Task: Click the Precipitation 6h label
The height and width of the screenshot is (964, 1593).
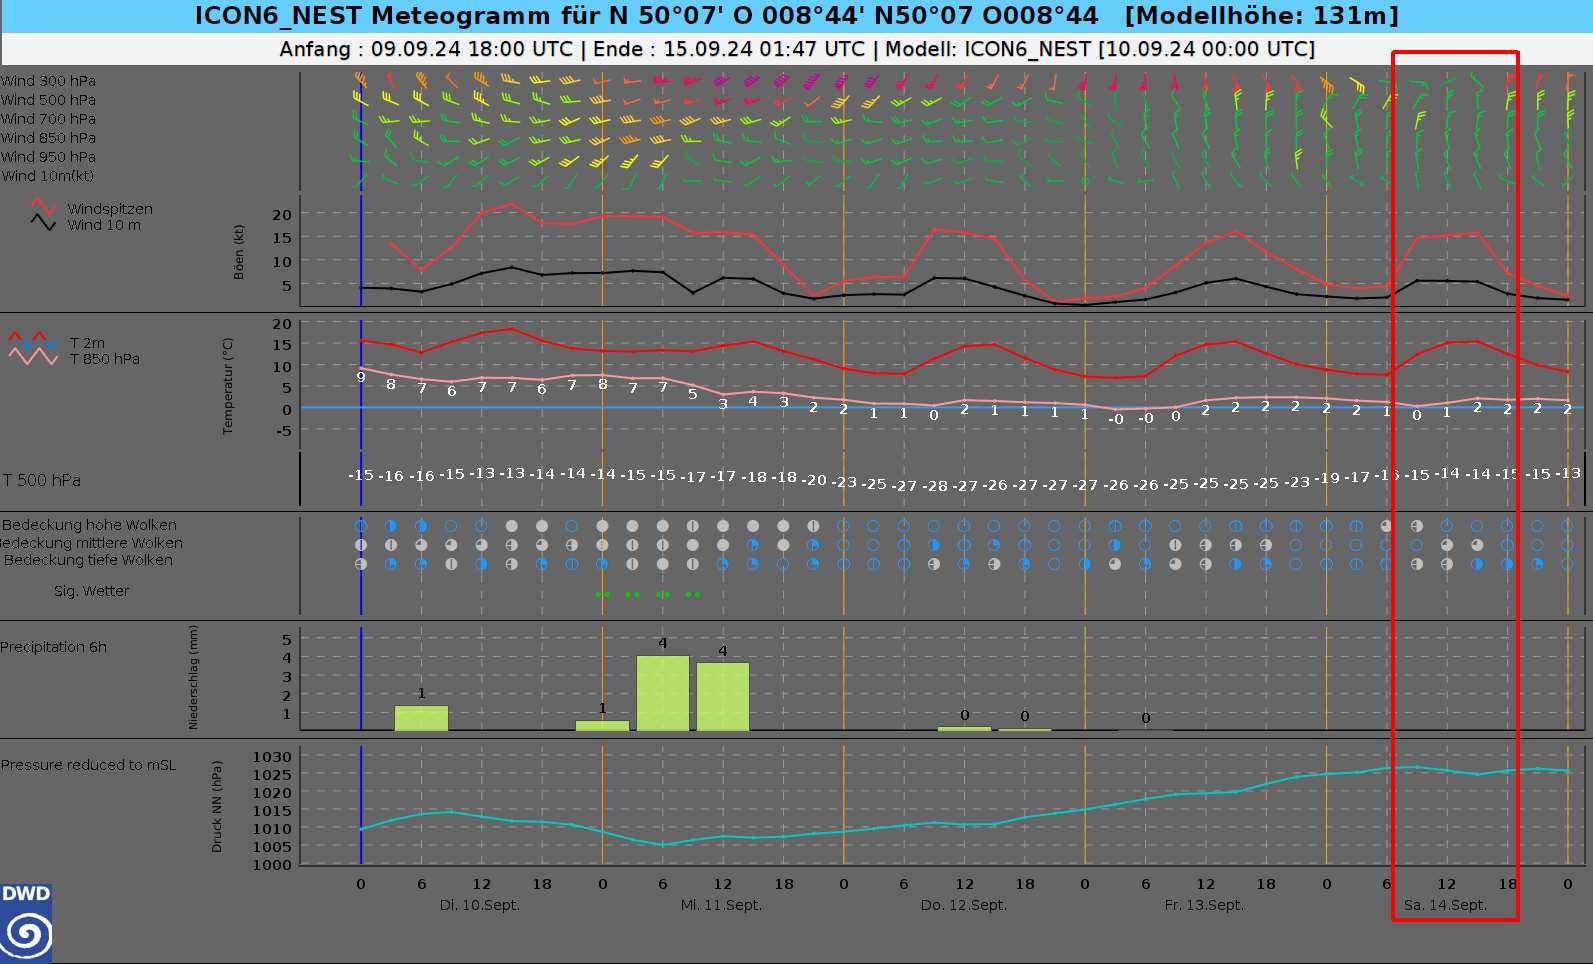Action: coord(54,647)
